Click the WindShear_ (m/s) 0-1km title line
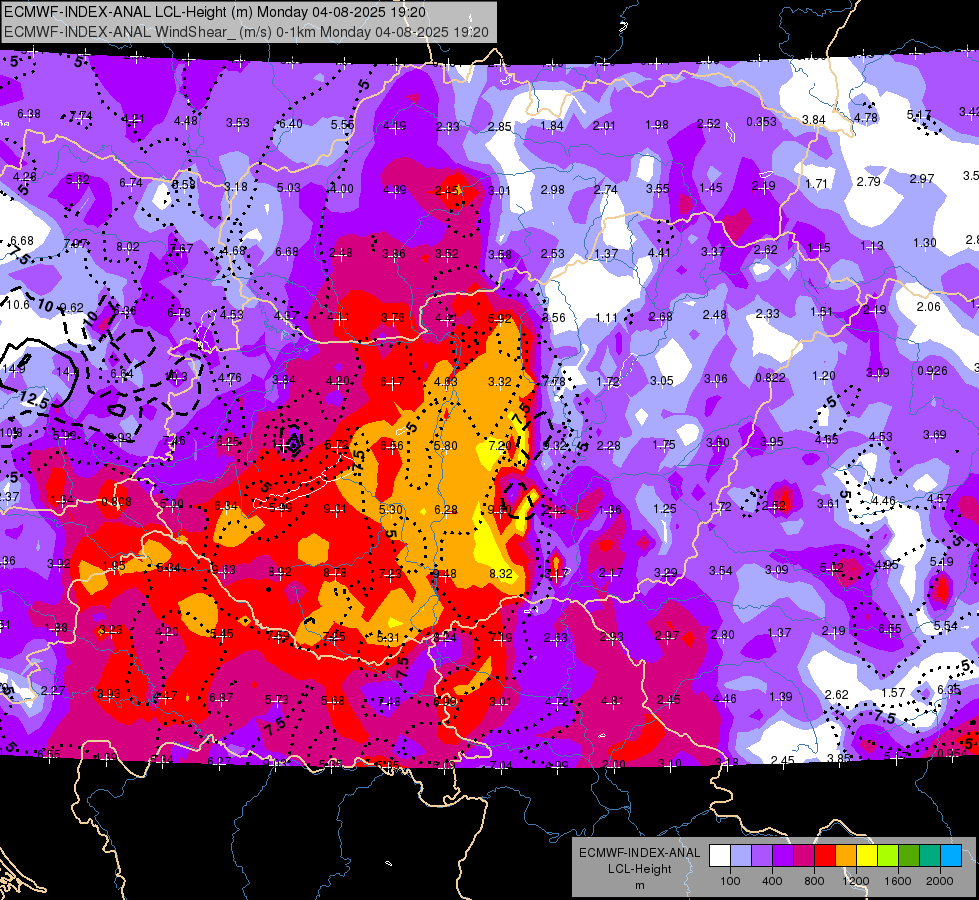This screenshot has width=979, height=900. [x=246, y=32]
